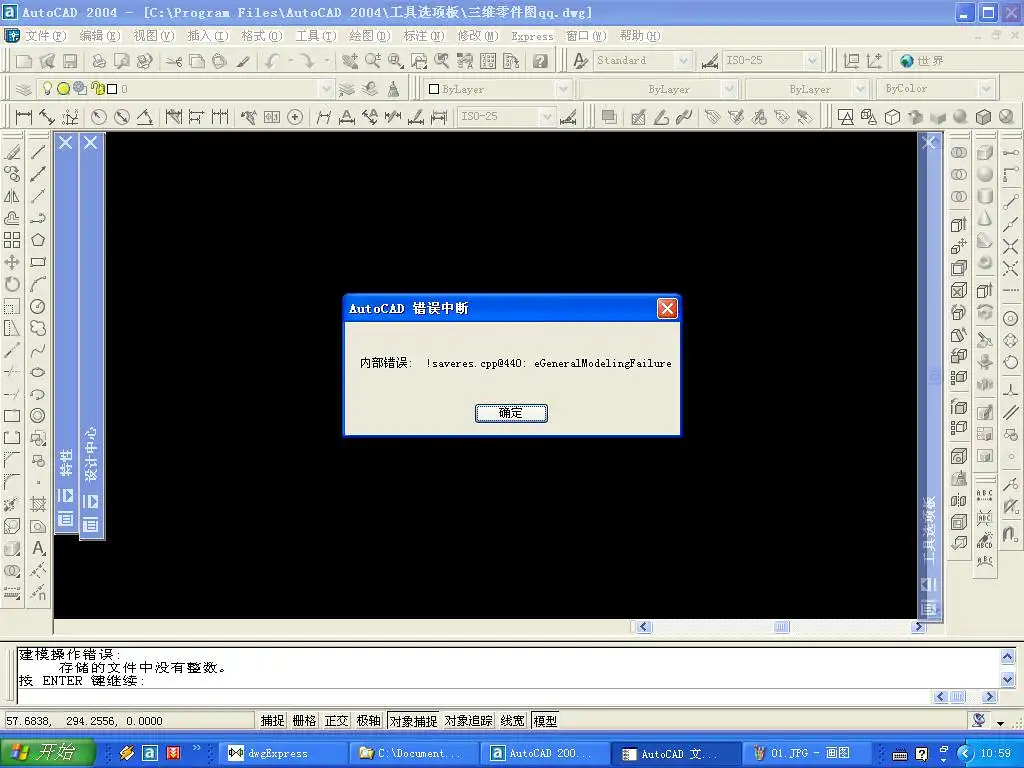1024x768 pixels.
Task: Click the horizontal drawing scrollbar thumb
Action: coord(782,627)
